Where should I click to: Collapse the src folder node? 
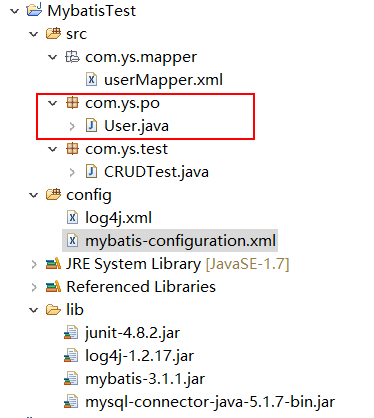34,34
